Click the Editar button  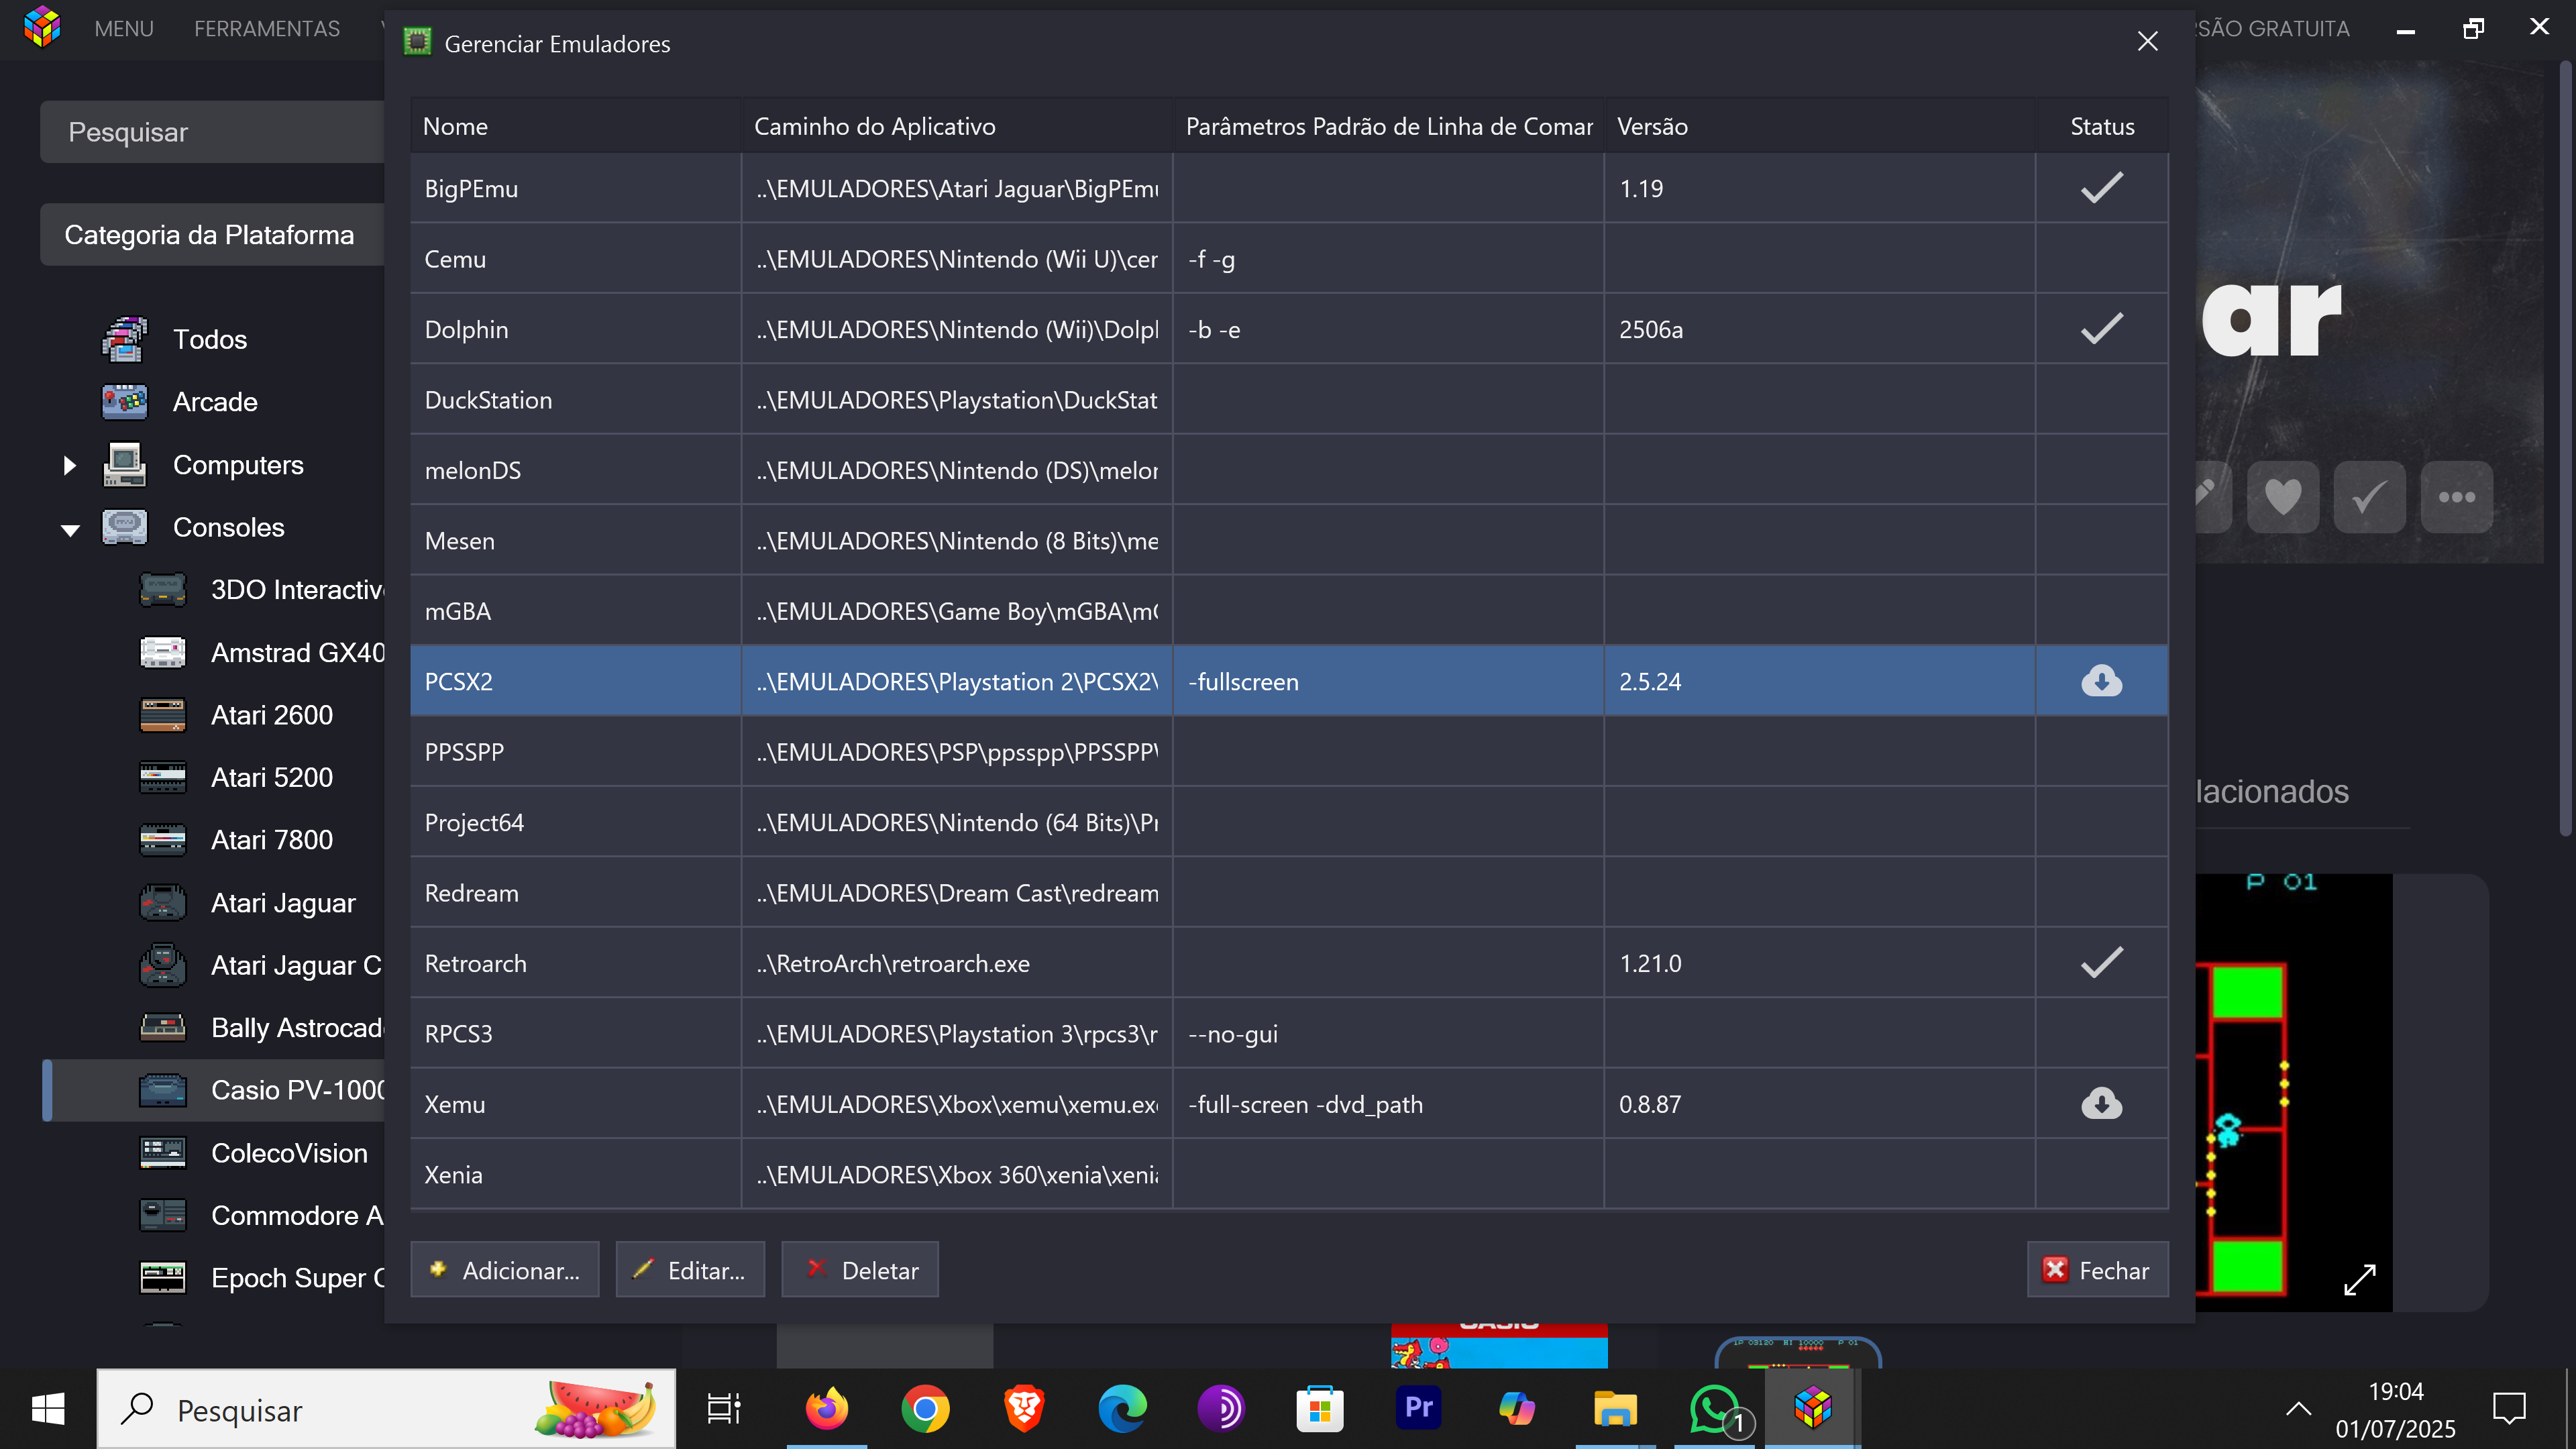[690, 1270]
